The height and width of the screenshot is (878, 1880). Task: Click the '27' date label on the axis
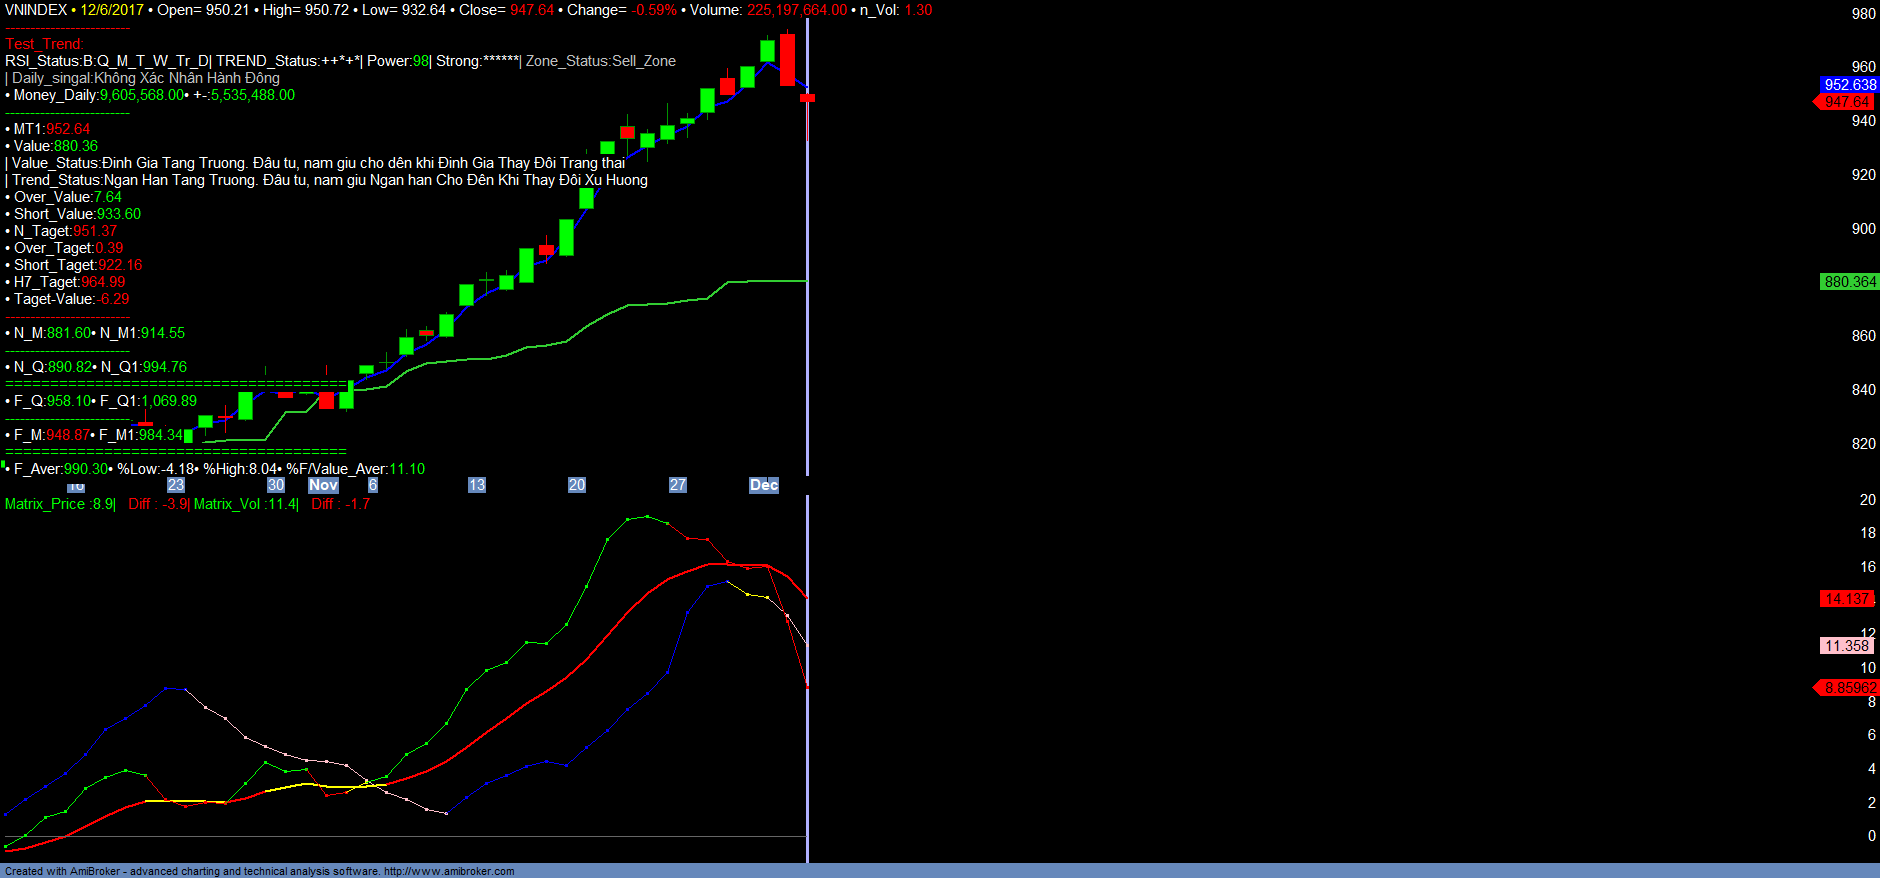pyautogui.click(x=678, y=485)
